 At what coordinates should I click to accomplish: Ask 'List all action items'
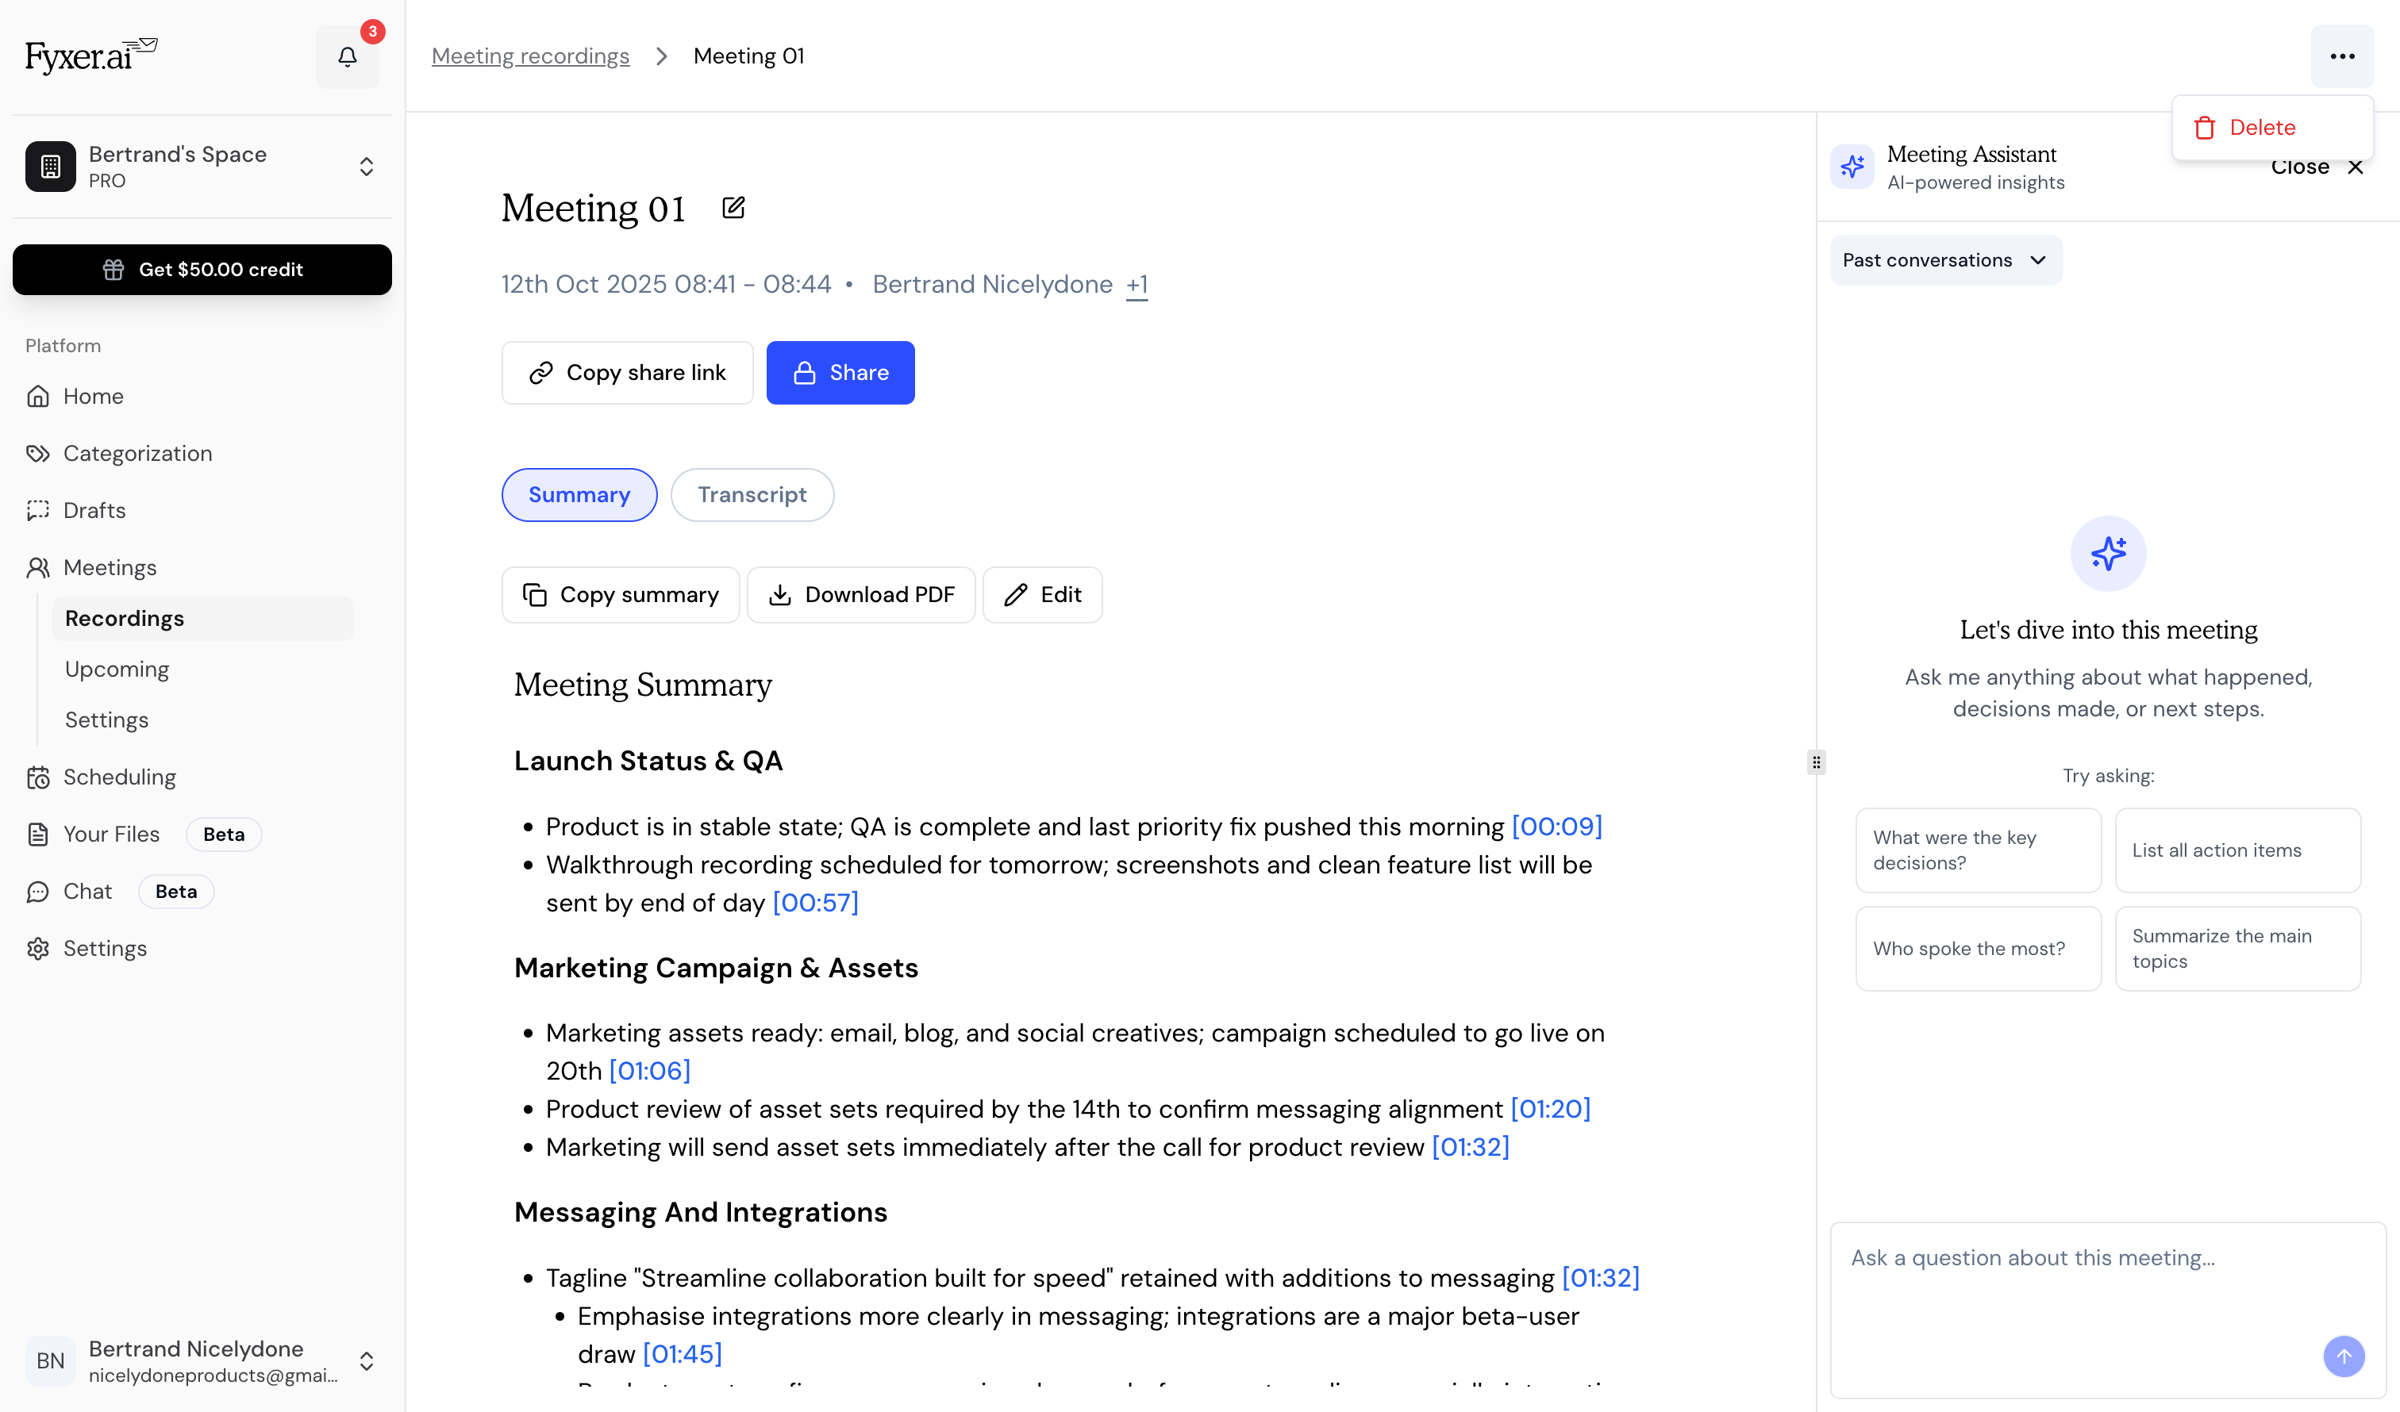pyautogui.click(x=2238, y=850)
